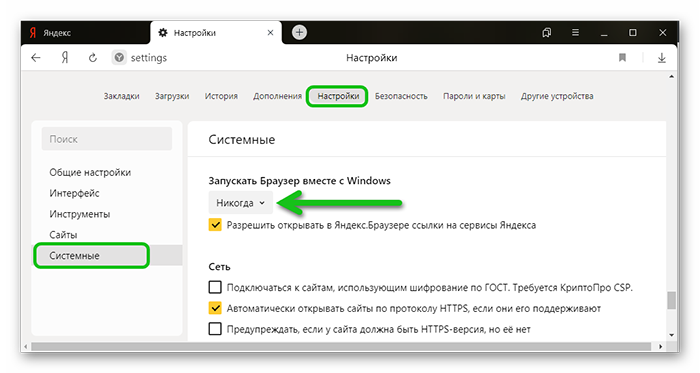Image resolution: width=700 pixels, height=373 pixels.
Task: Reload the page with the refresh icon
Action: (92, 58)
